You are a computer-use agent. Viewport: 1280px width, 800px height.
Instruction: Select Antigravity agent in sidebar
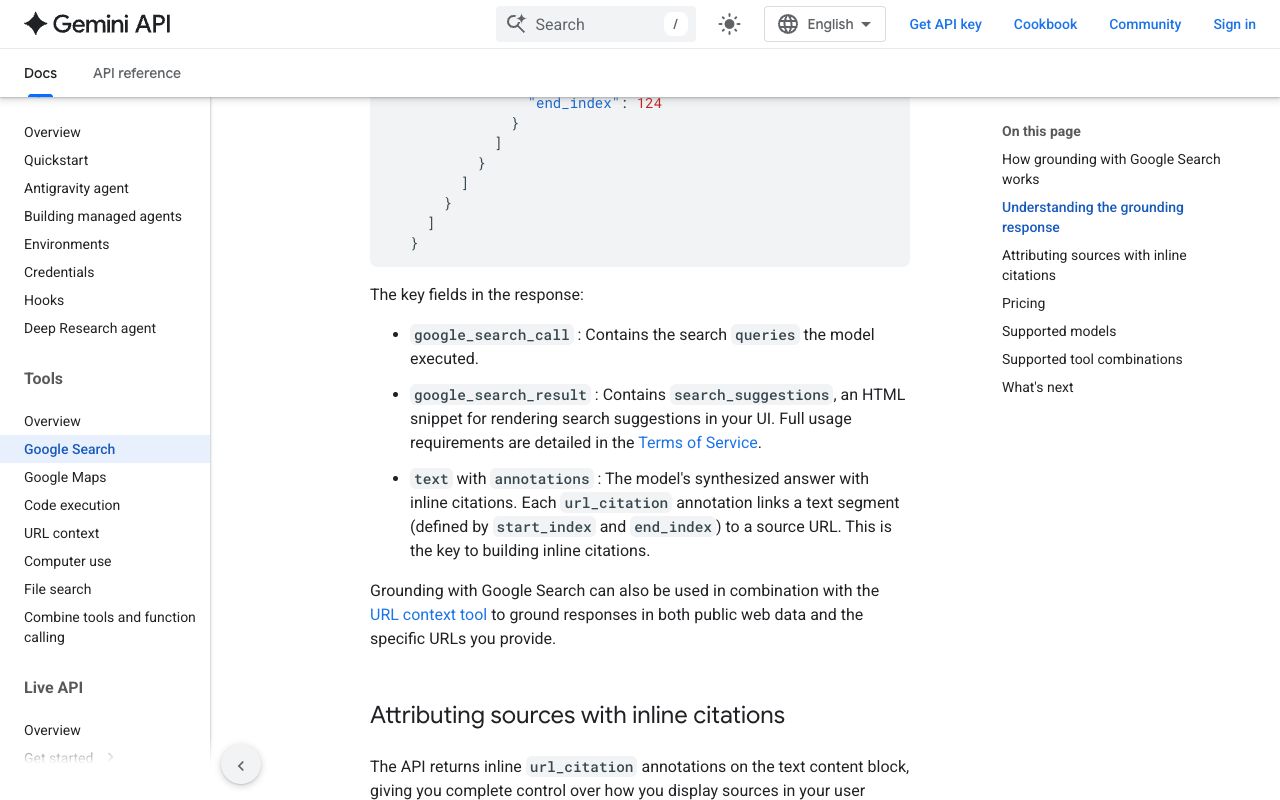pyautogui.click(x=76, y=188)
